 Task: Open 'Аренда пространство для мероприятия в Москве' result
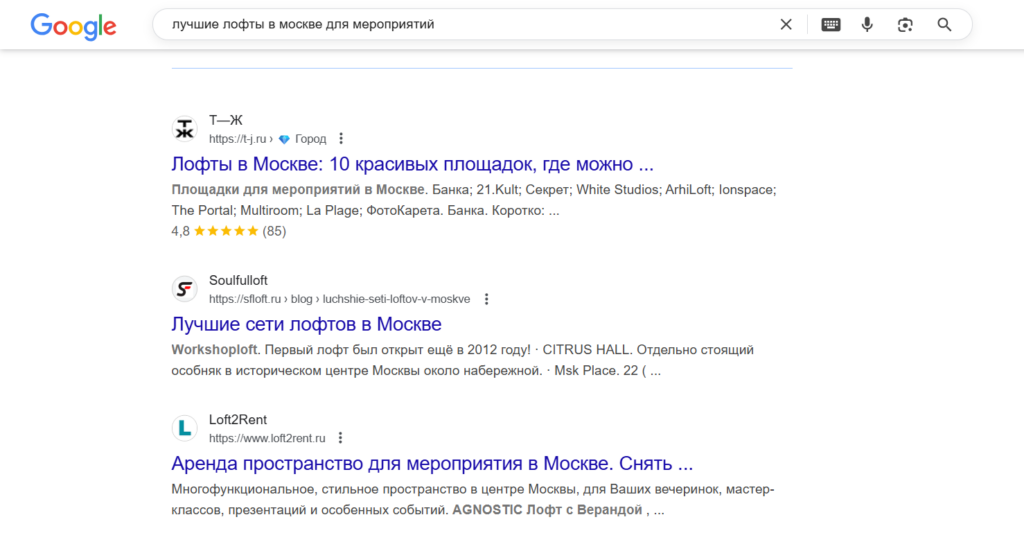(432, 464)
